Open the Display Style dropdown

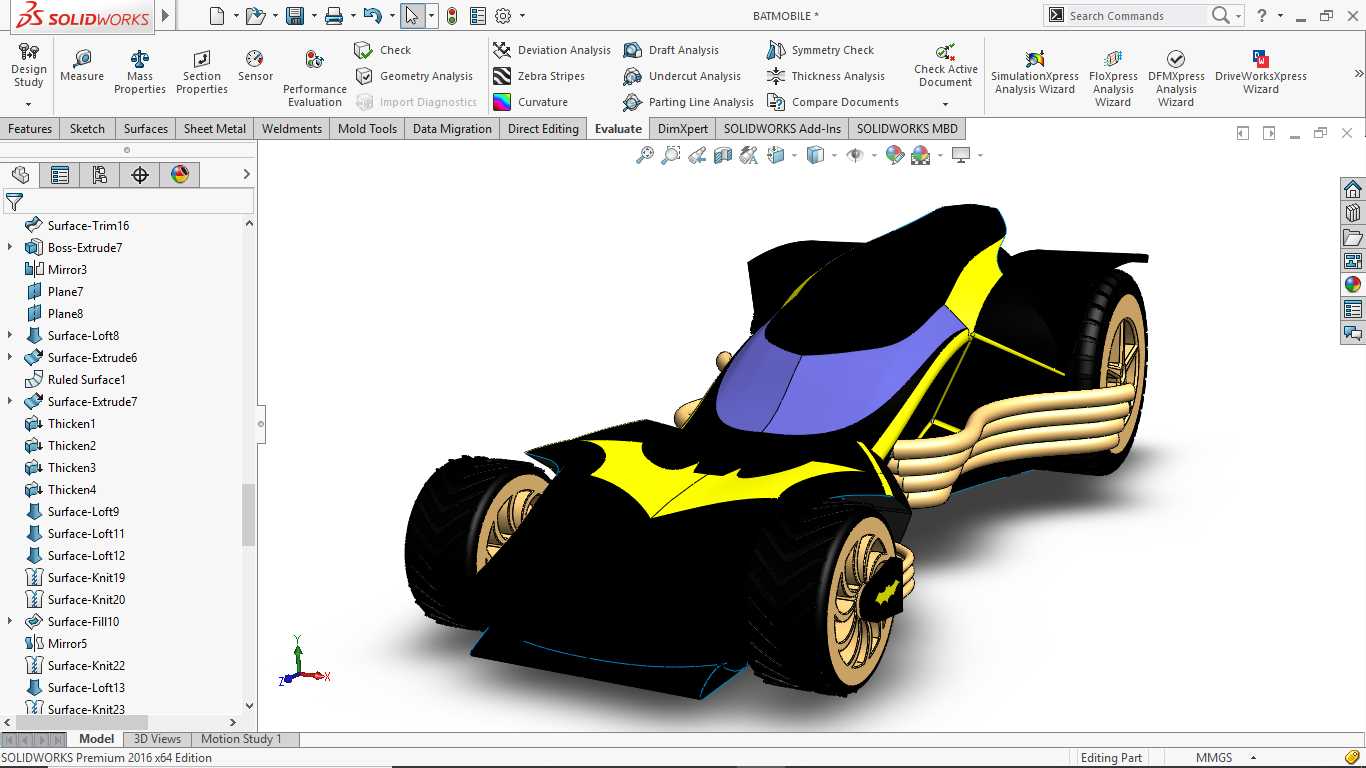coord(834,155)
